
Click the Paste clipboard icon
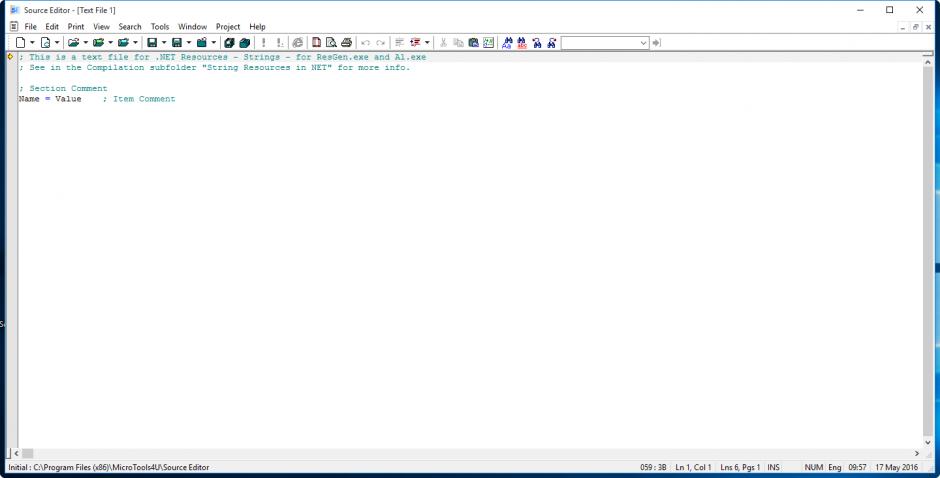(473, 43)
